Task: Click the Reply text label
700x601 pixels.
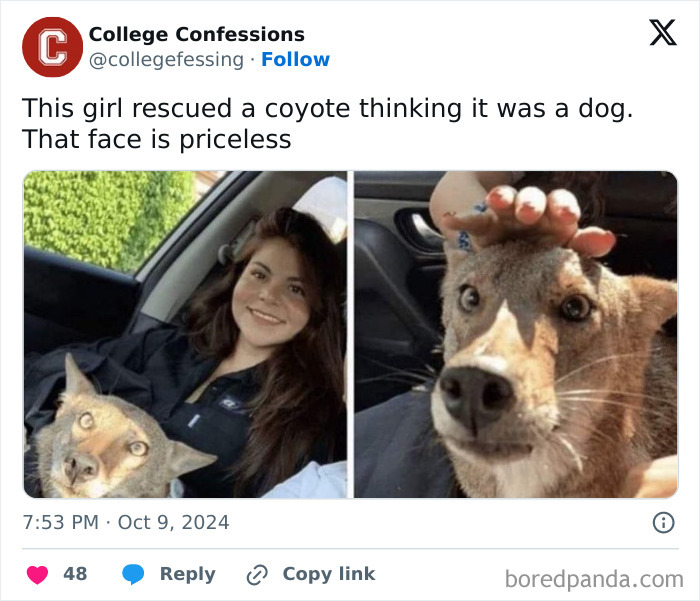Action: [x=188, y=574]
